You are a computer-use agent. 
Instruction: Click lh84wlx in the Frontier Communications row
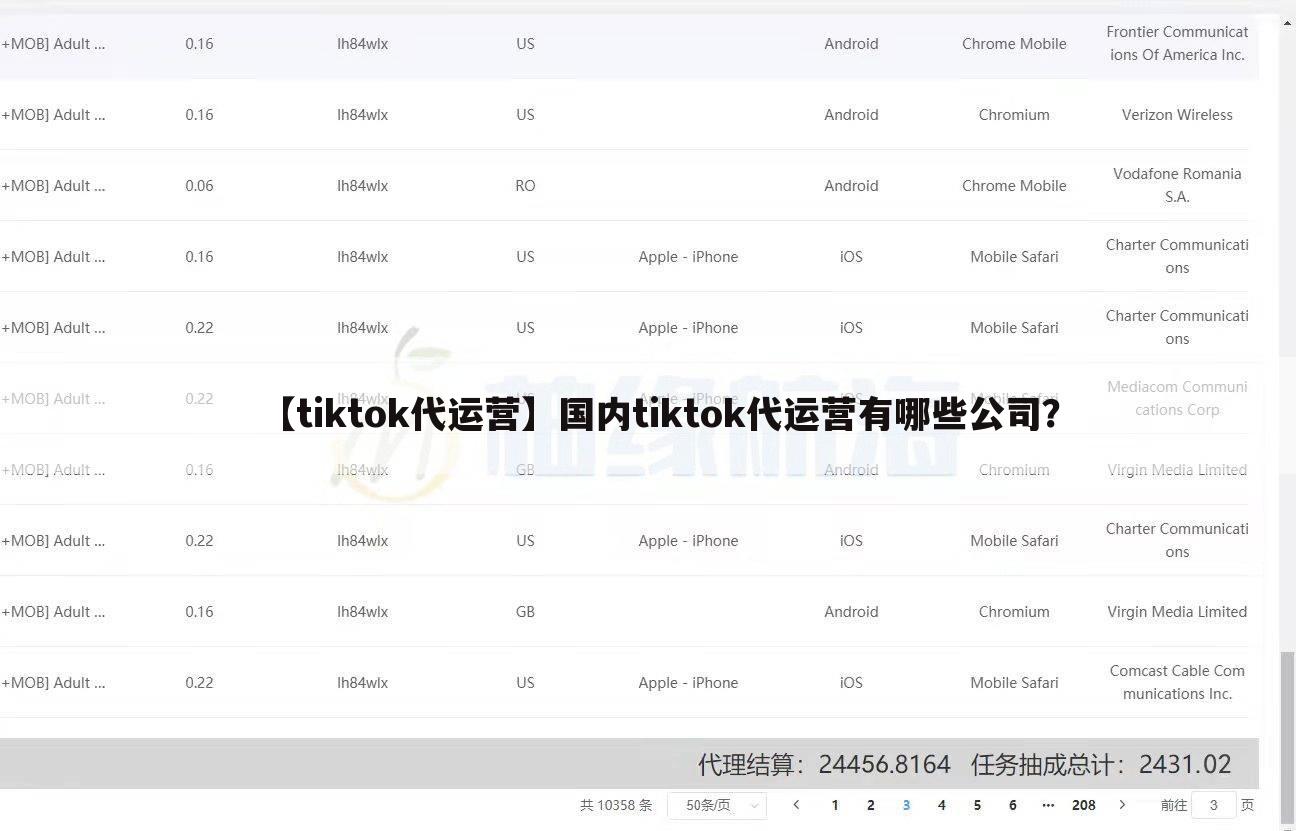[x=362, y=43]
